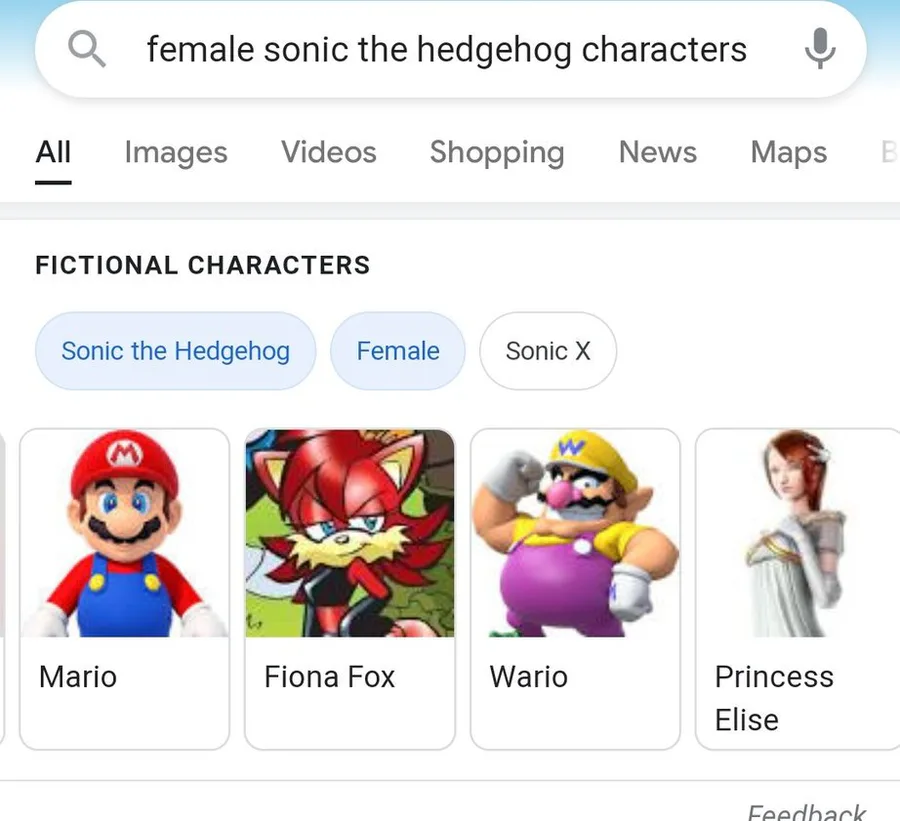This screenshot has width=900, height=821.
Task: Open the Princess Elise character image
Action: (x=798, y=533)
